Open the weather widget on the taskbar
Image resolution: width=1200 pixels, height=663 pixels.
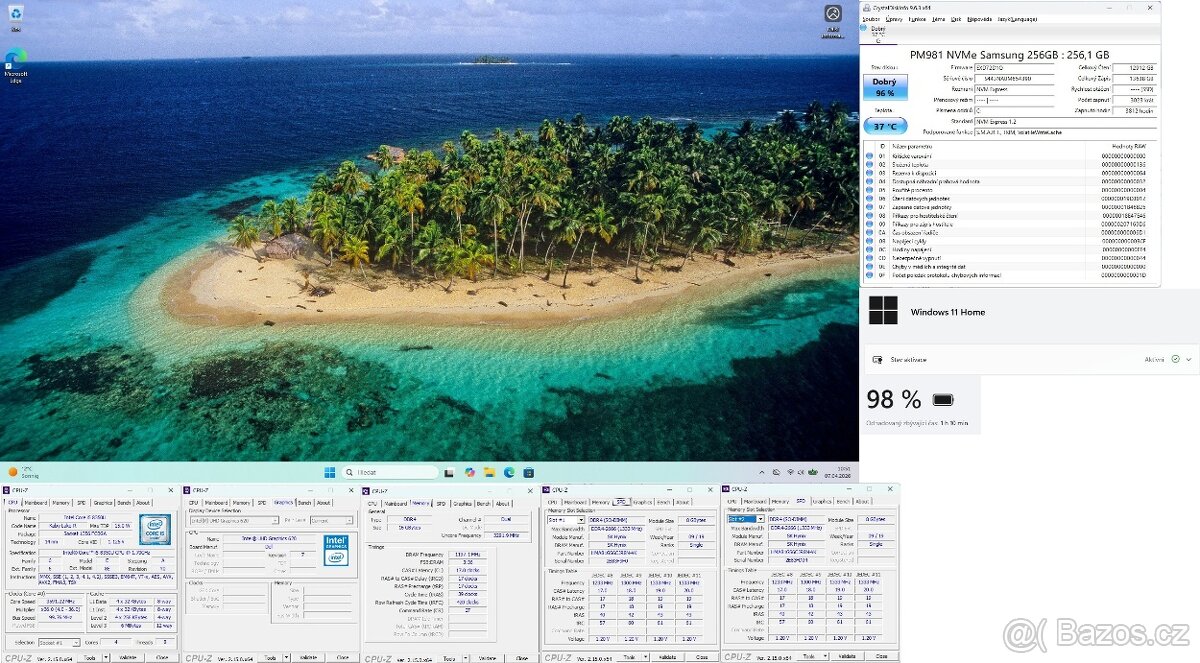[22, 472]
